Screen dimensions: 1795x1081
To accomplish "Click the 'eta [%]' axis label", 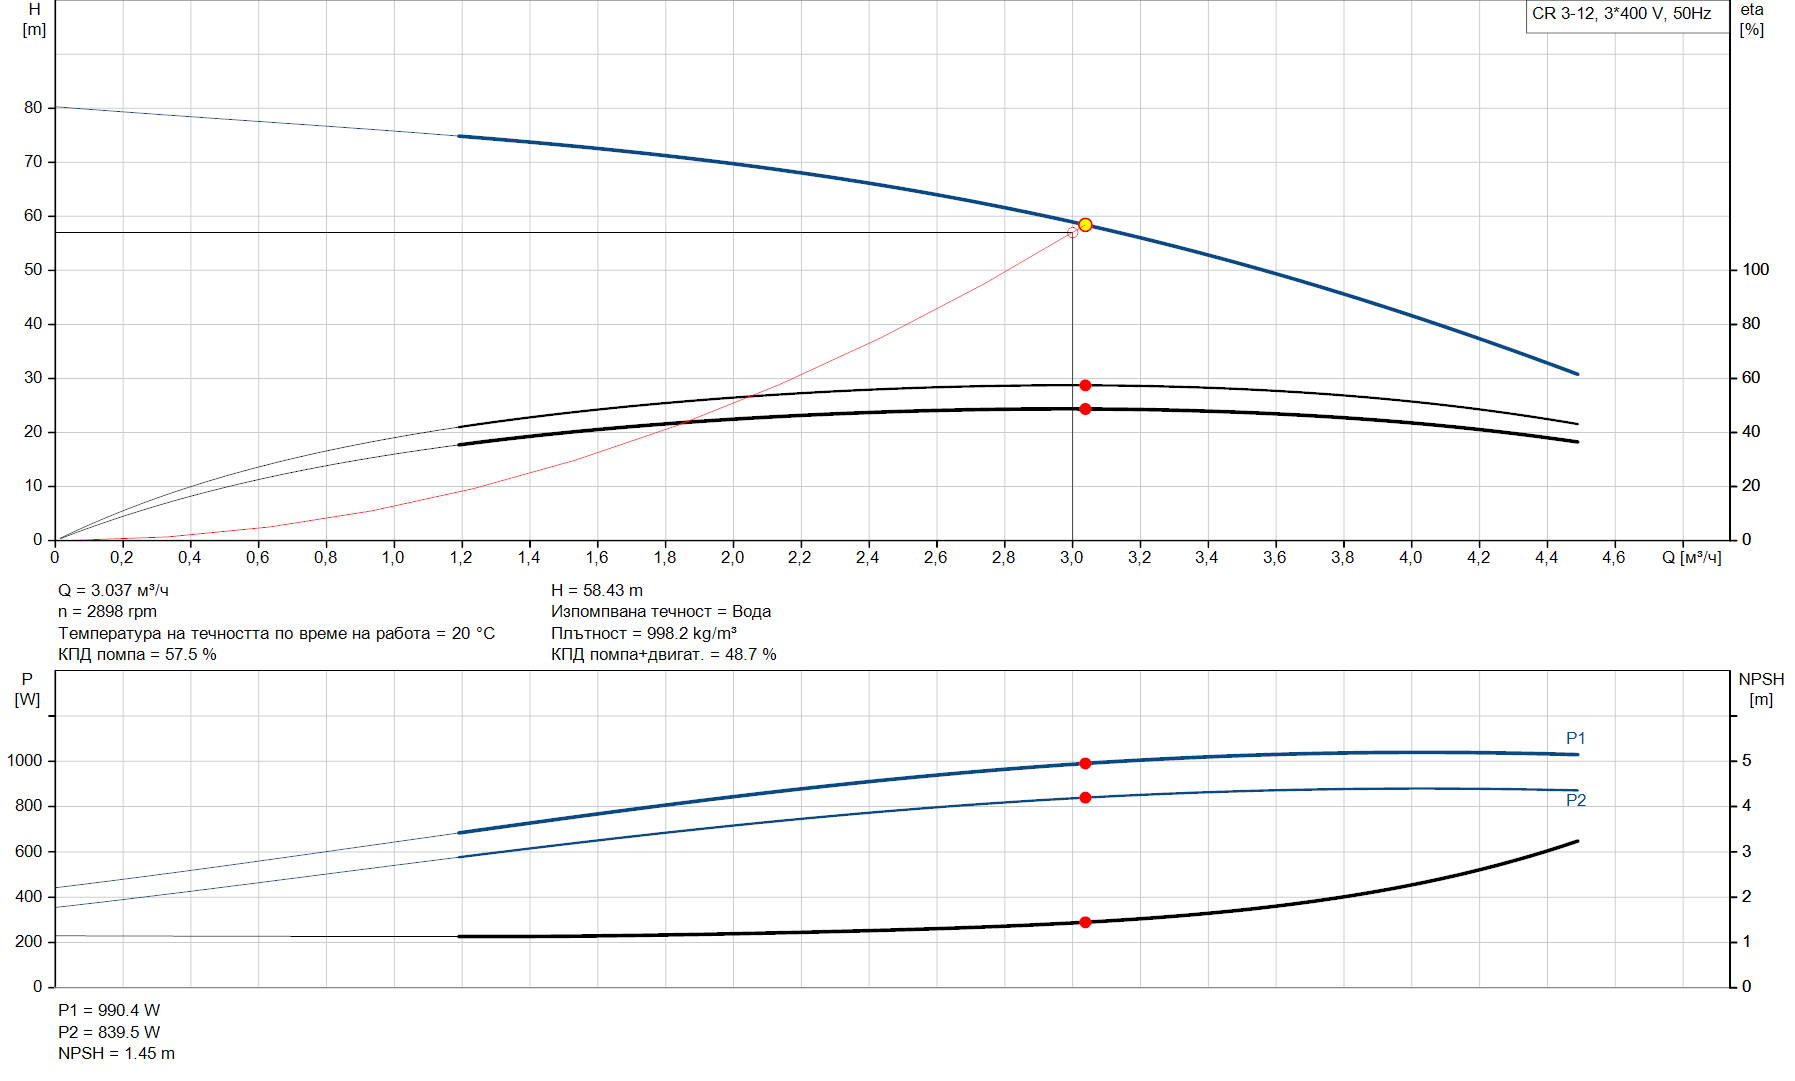I will (x=1752, y=20).
